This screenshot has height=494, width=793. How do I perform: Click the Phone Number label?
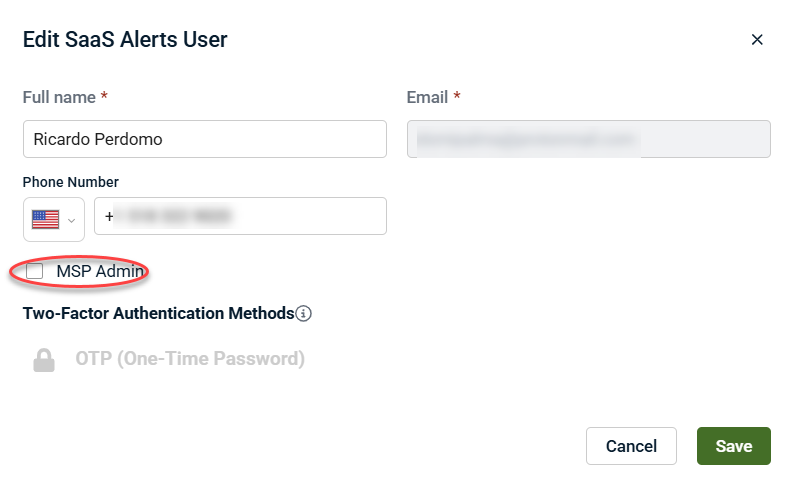point(70,182)
